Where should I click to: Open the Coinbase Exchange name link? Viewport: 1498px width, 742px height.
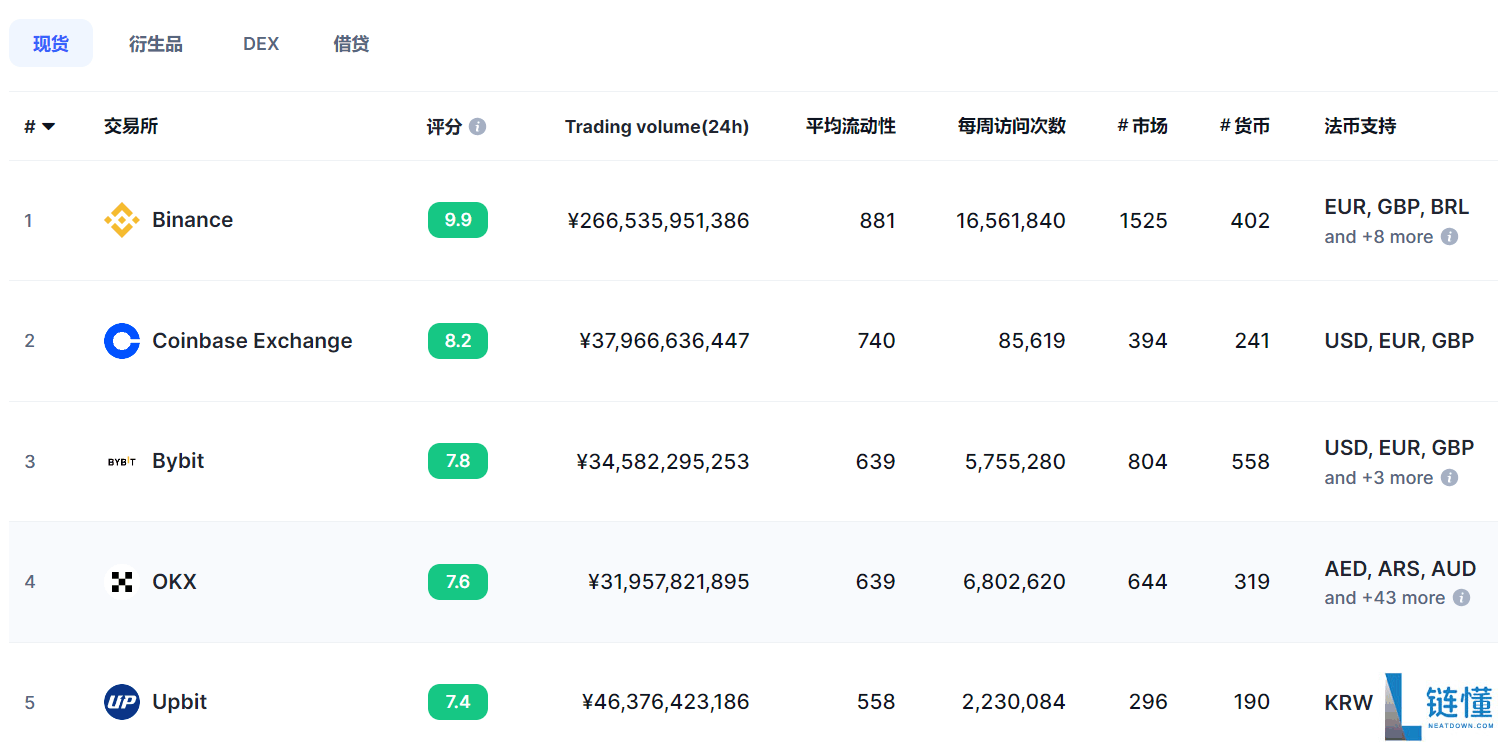coord(252,341)
